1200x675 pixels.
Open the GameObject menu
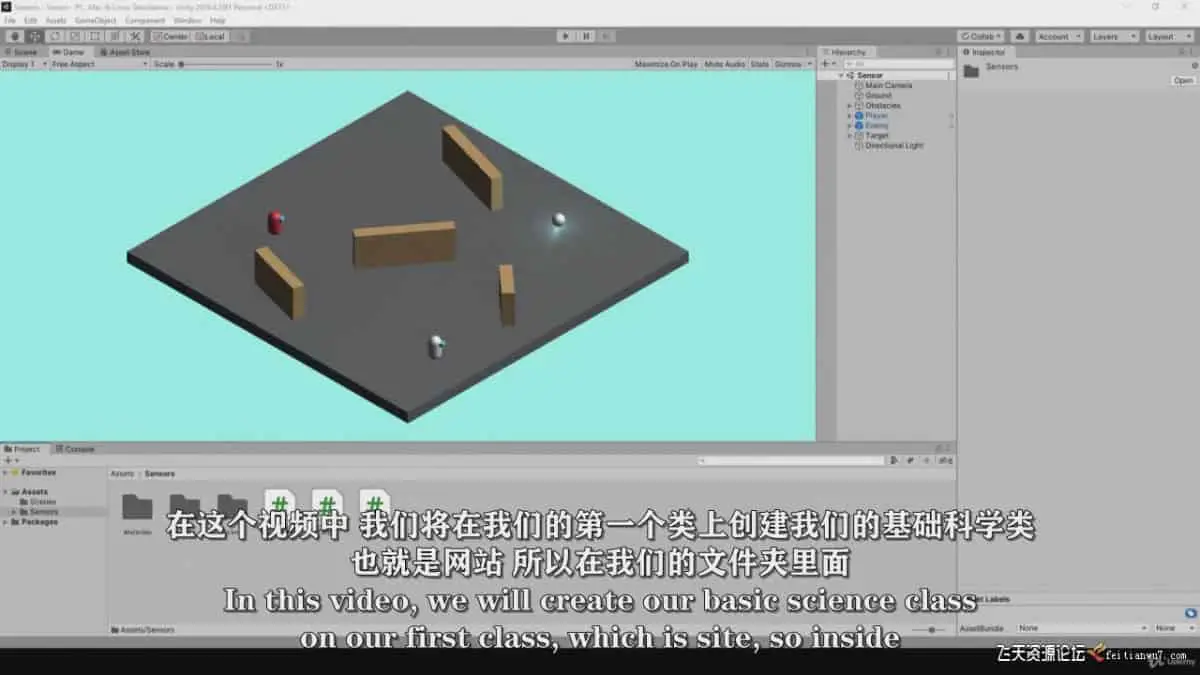[x=95, y=20]
